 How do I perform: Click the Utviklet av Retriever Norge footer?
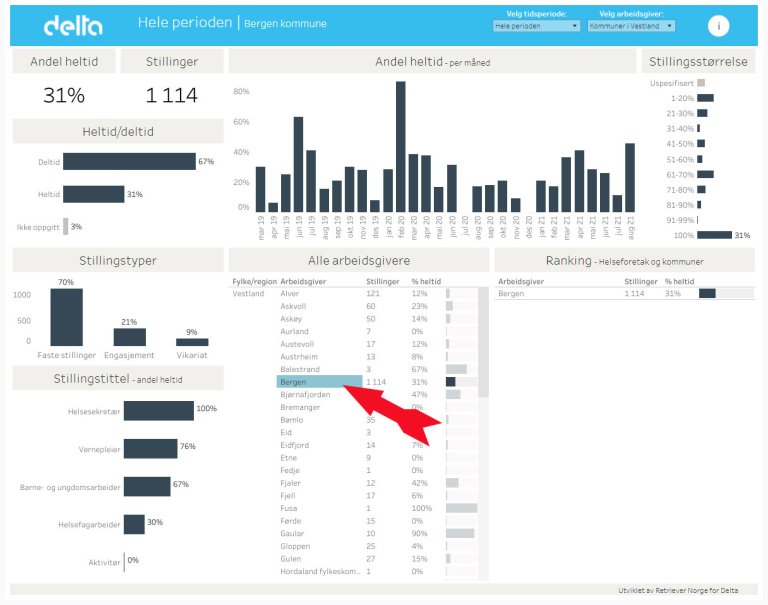pos(678,590)
